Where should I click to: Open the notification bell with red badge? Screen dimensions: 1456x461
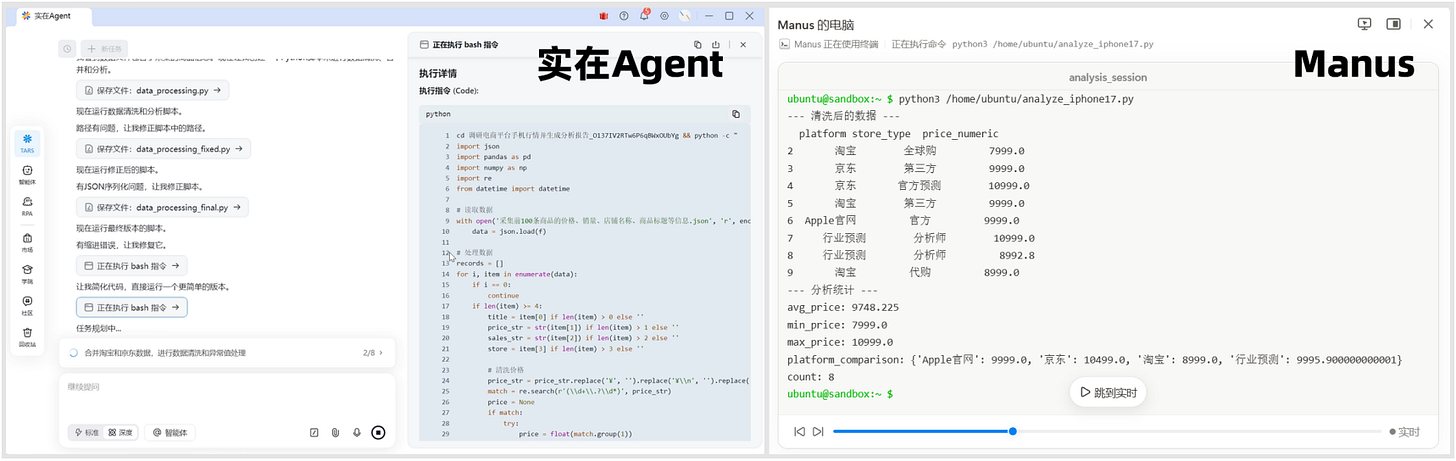click(x=645, y=15)
